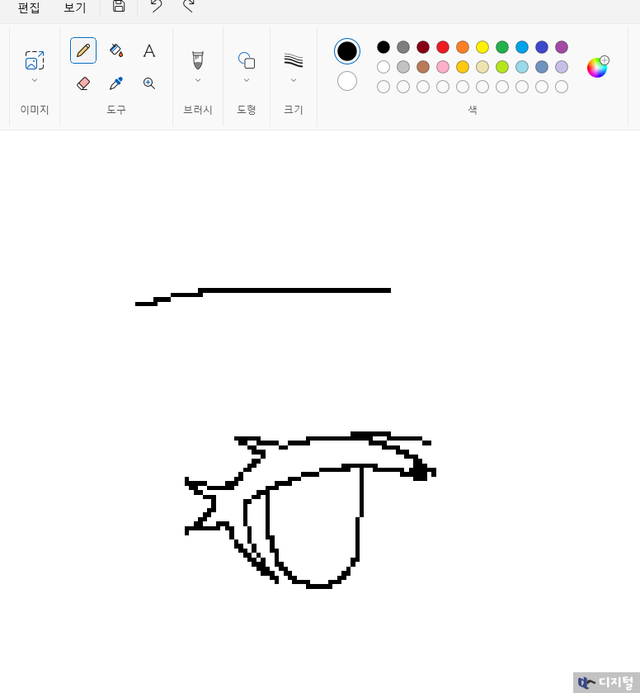Pick the turquoise blue palette swatch
This screenshot has height=693, width=640.
(x=522, y=47)
